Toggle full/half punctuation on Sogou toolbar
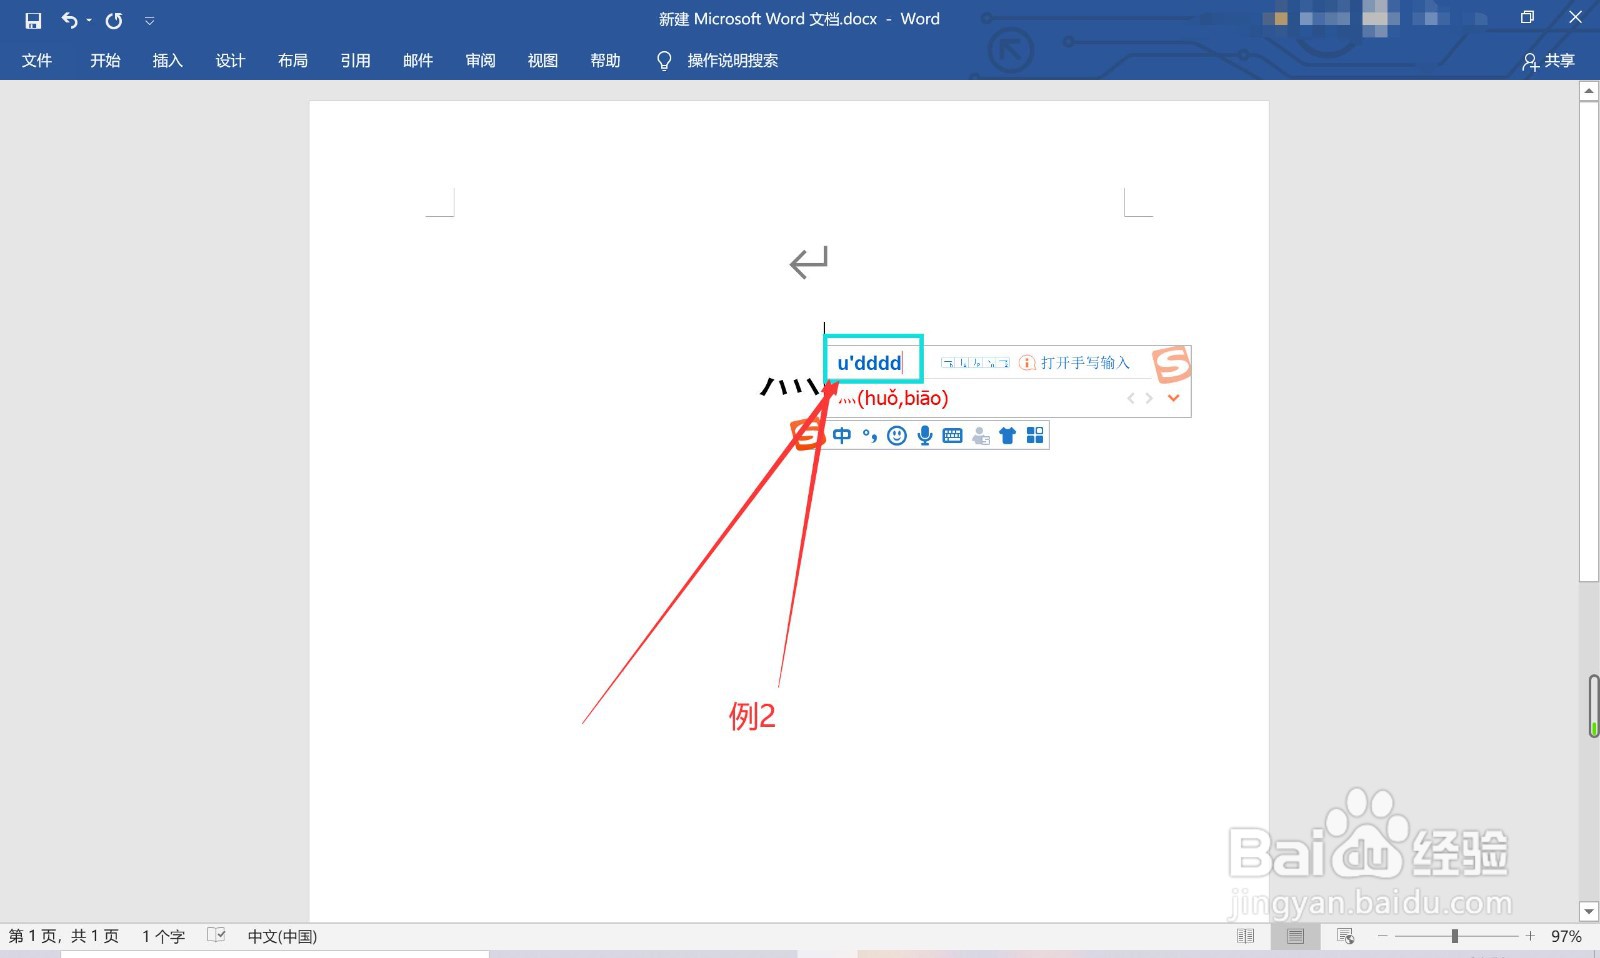The image size is (1600, 958). click(869, 435)
